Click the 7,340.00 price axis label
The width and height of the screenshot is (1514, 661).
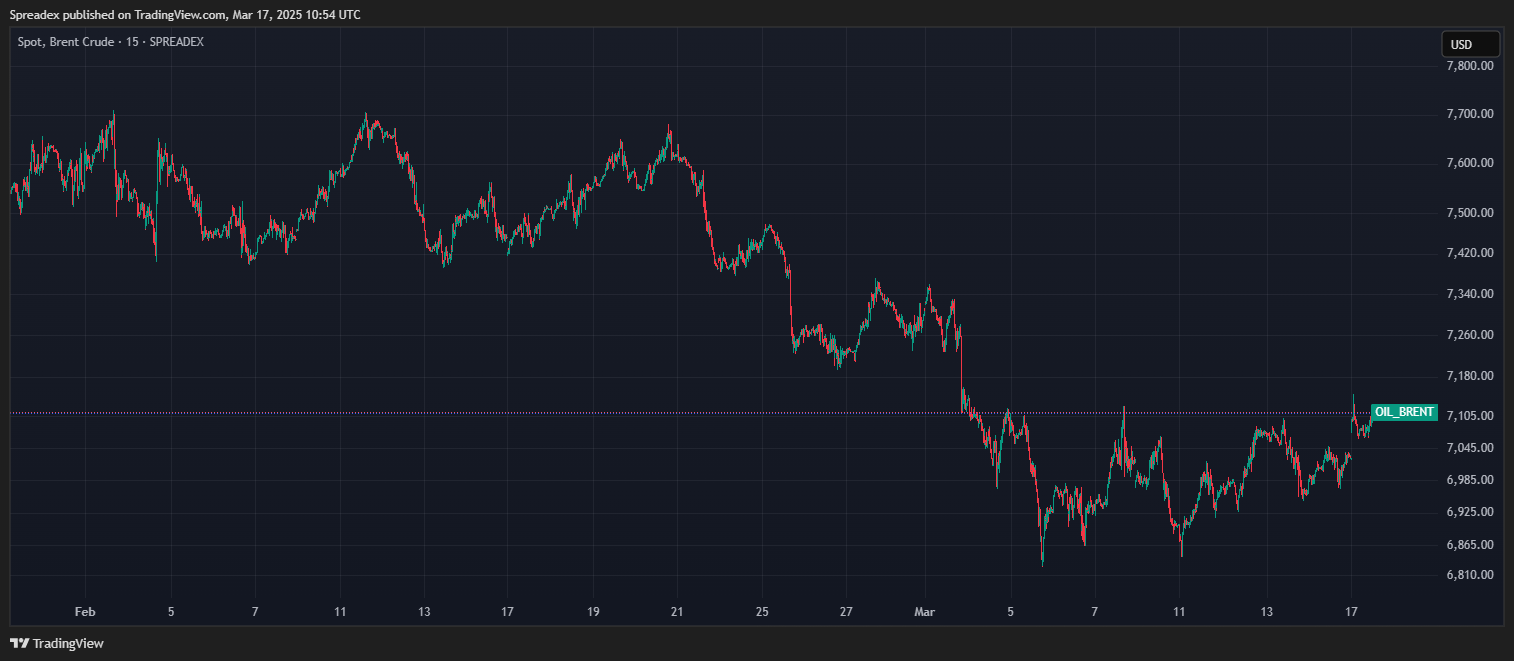click(1470, 294)
